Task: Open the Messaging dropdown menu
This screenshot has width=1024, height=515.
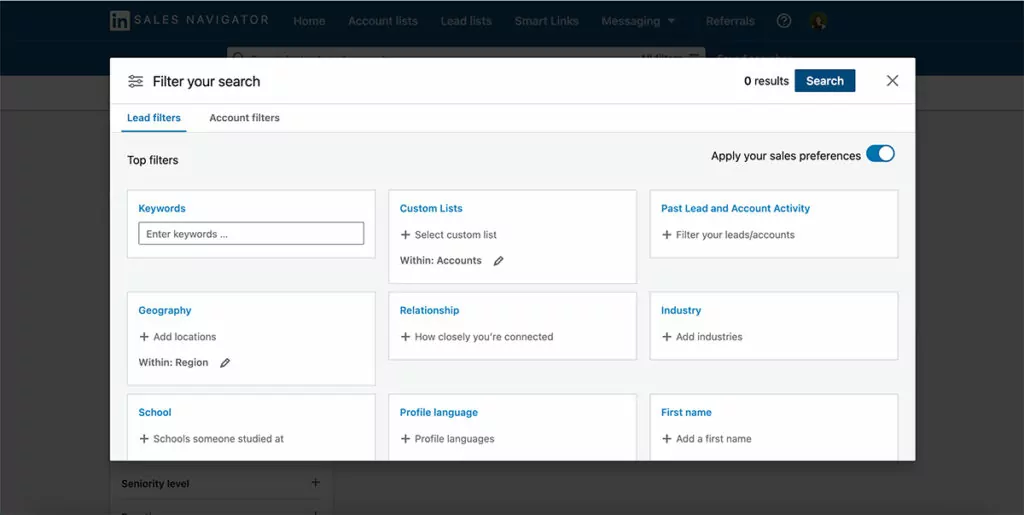Action: tap(638, 21)
